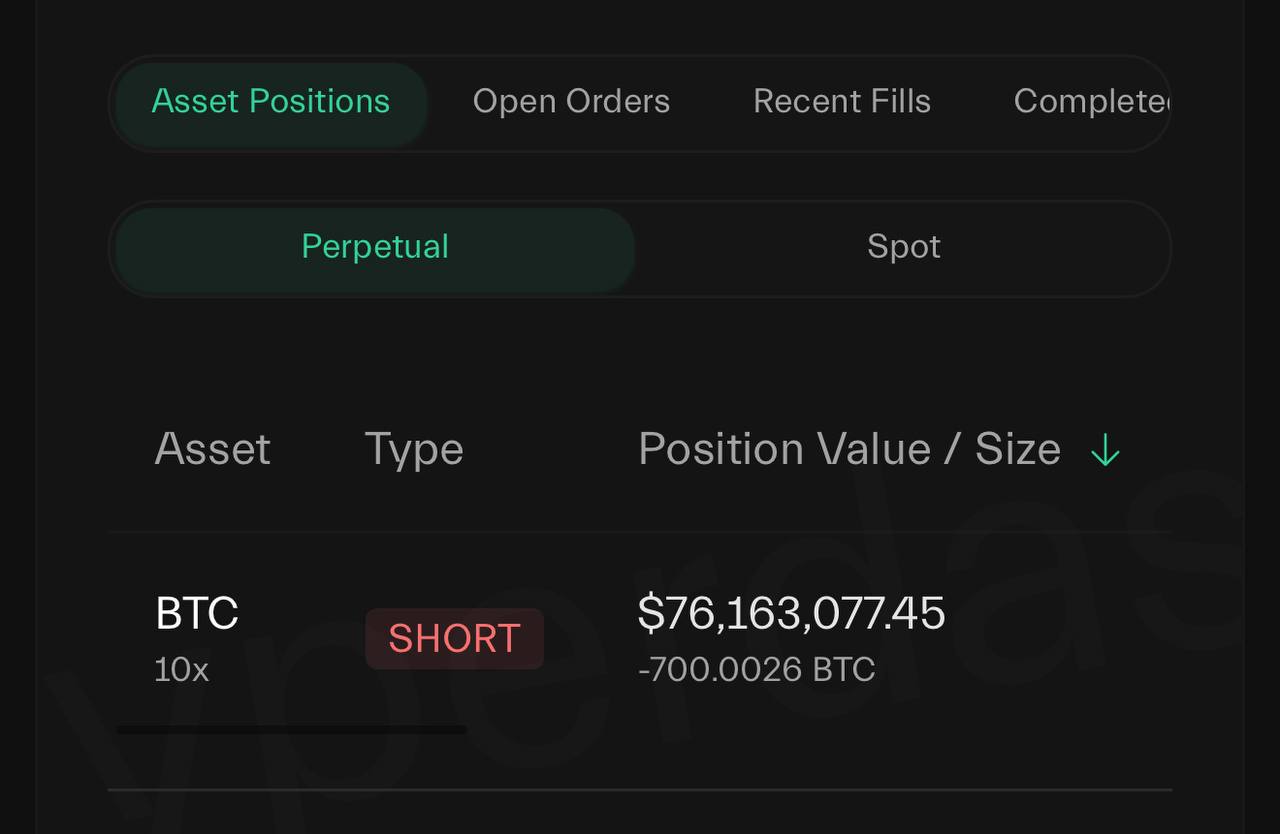
Task: Click Position Value / Size header text
Action: coord(849,450)
